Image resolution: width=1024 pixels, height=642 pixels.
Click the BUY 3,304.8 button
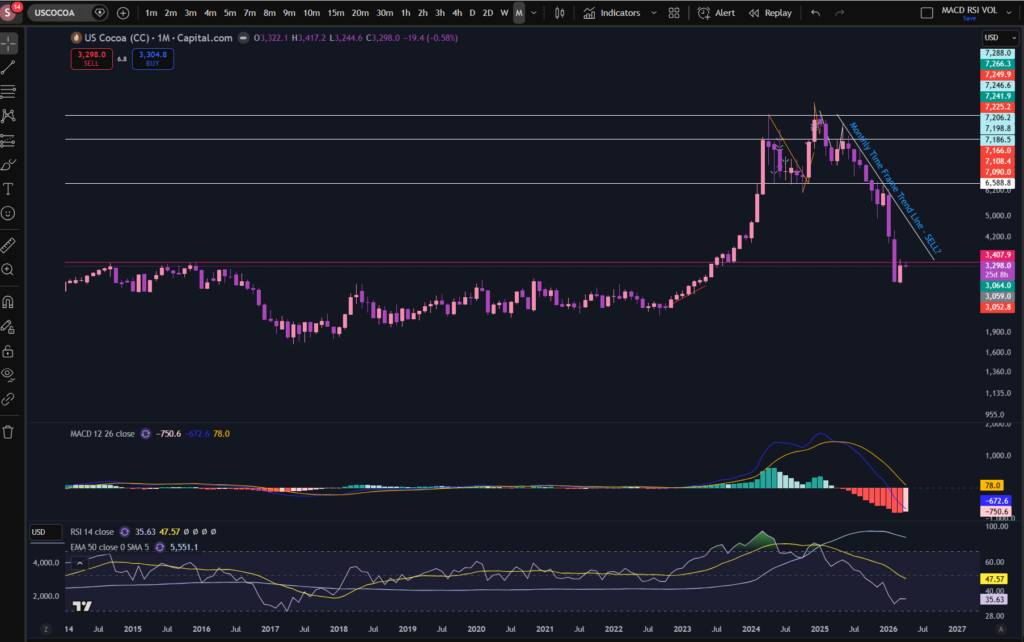coord(153,59)
